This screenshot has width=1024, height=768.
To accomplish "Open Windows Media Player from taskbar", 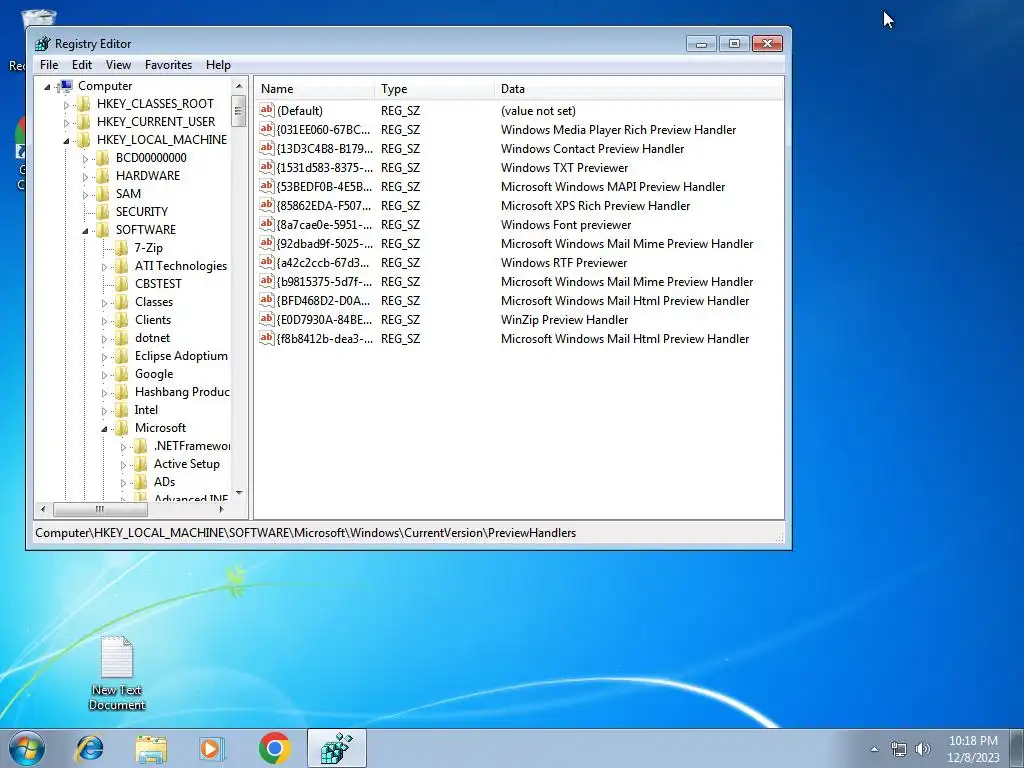I will [x=211, y=748].
